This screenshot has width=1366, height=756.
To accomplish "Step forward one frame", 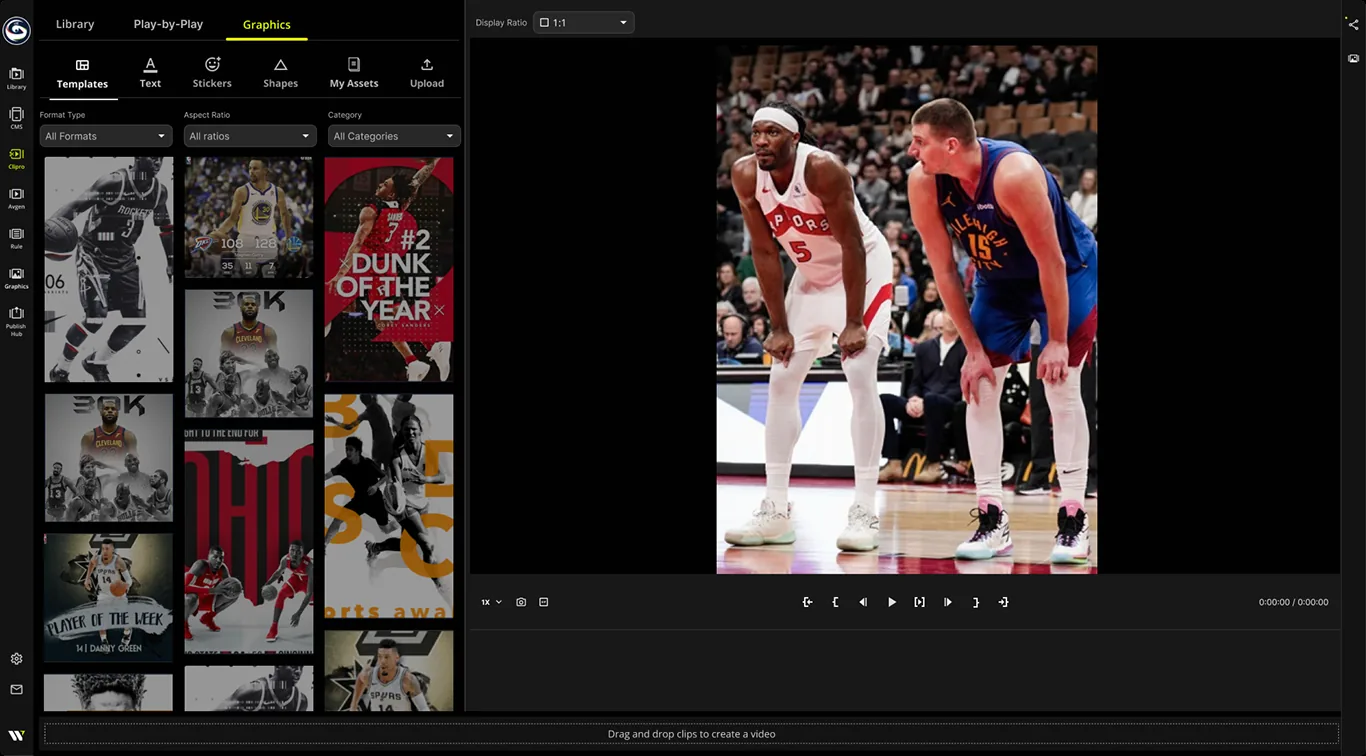I will click(x=948, y=602).
